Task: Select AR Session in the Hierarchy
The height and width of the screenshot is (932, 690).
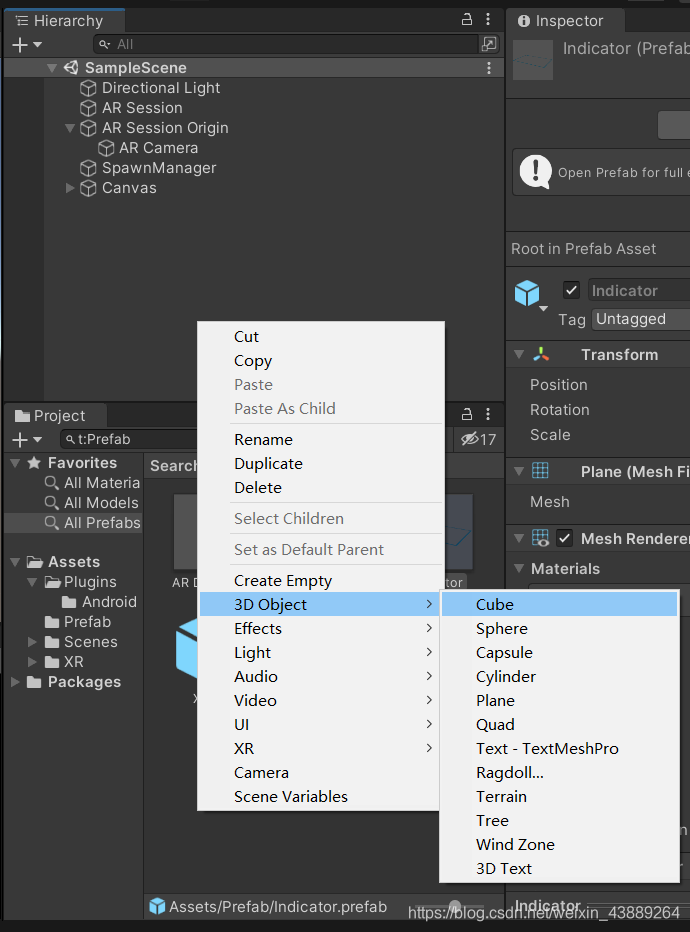Action: pos(142,108)
